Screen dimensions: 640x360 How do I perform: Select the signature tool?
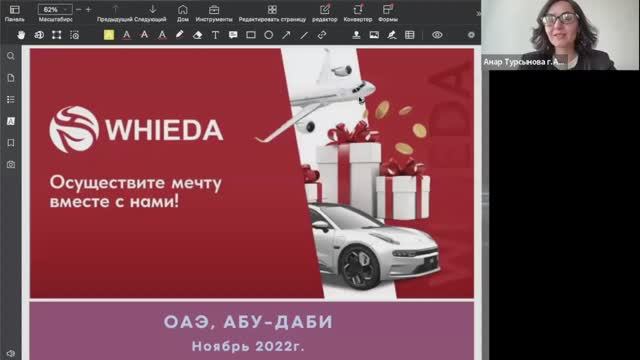point(392,35)
